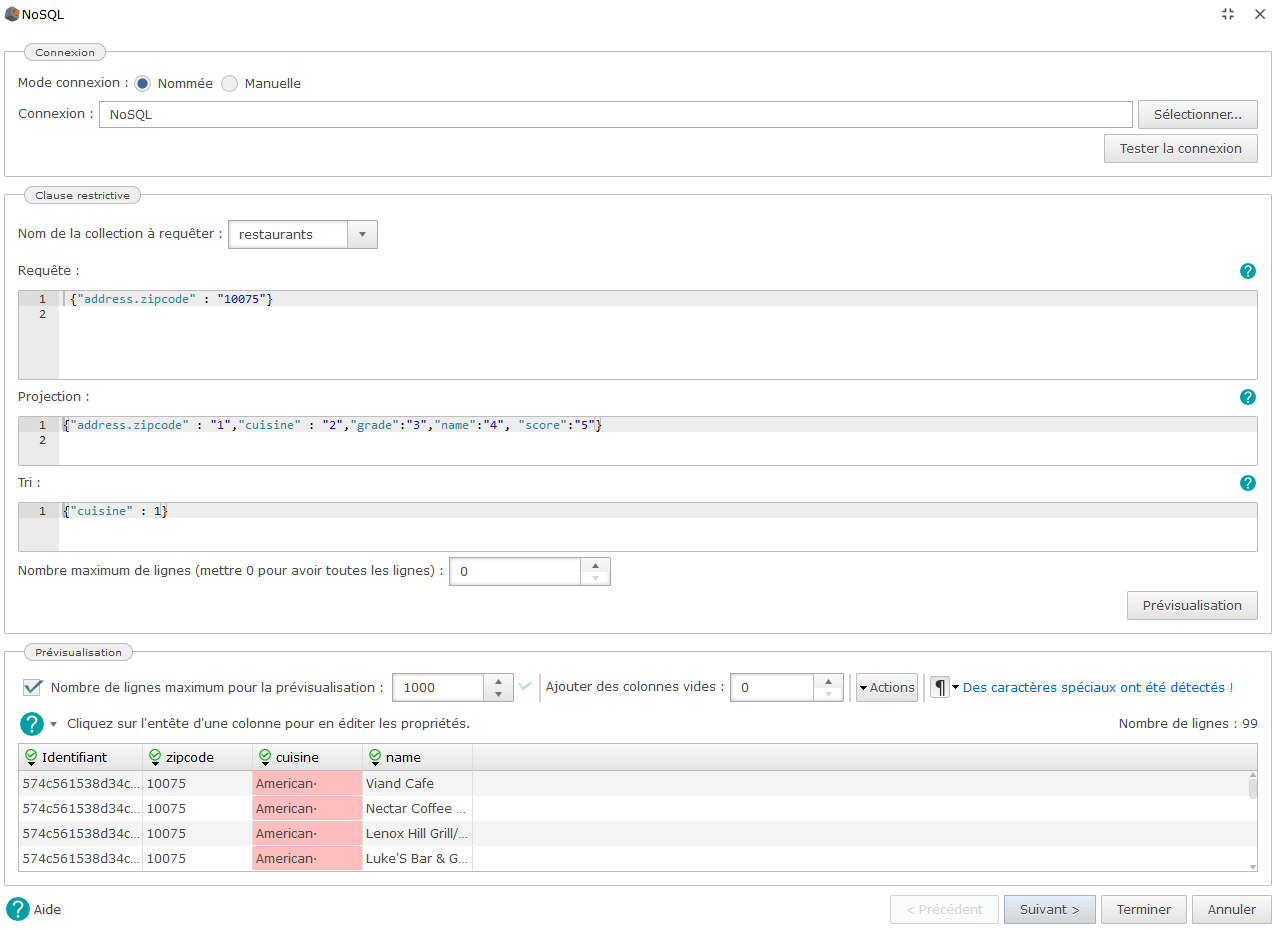This screenshot has height=930, width=1280.
Task: Click the Suivant > button
Action: point(1050,910)
